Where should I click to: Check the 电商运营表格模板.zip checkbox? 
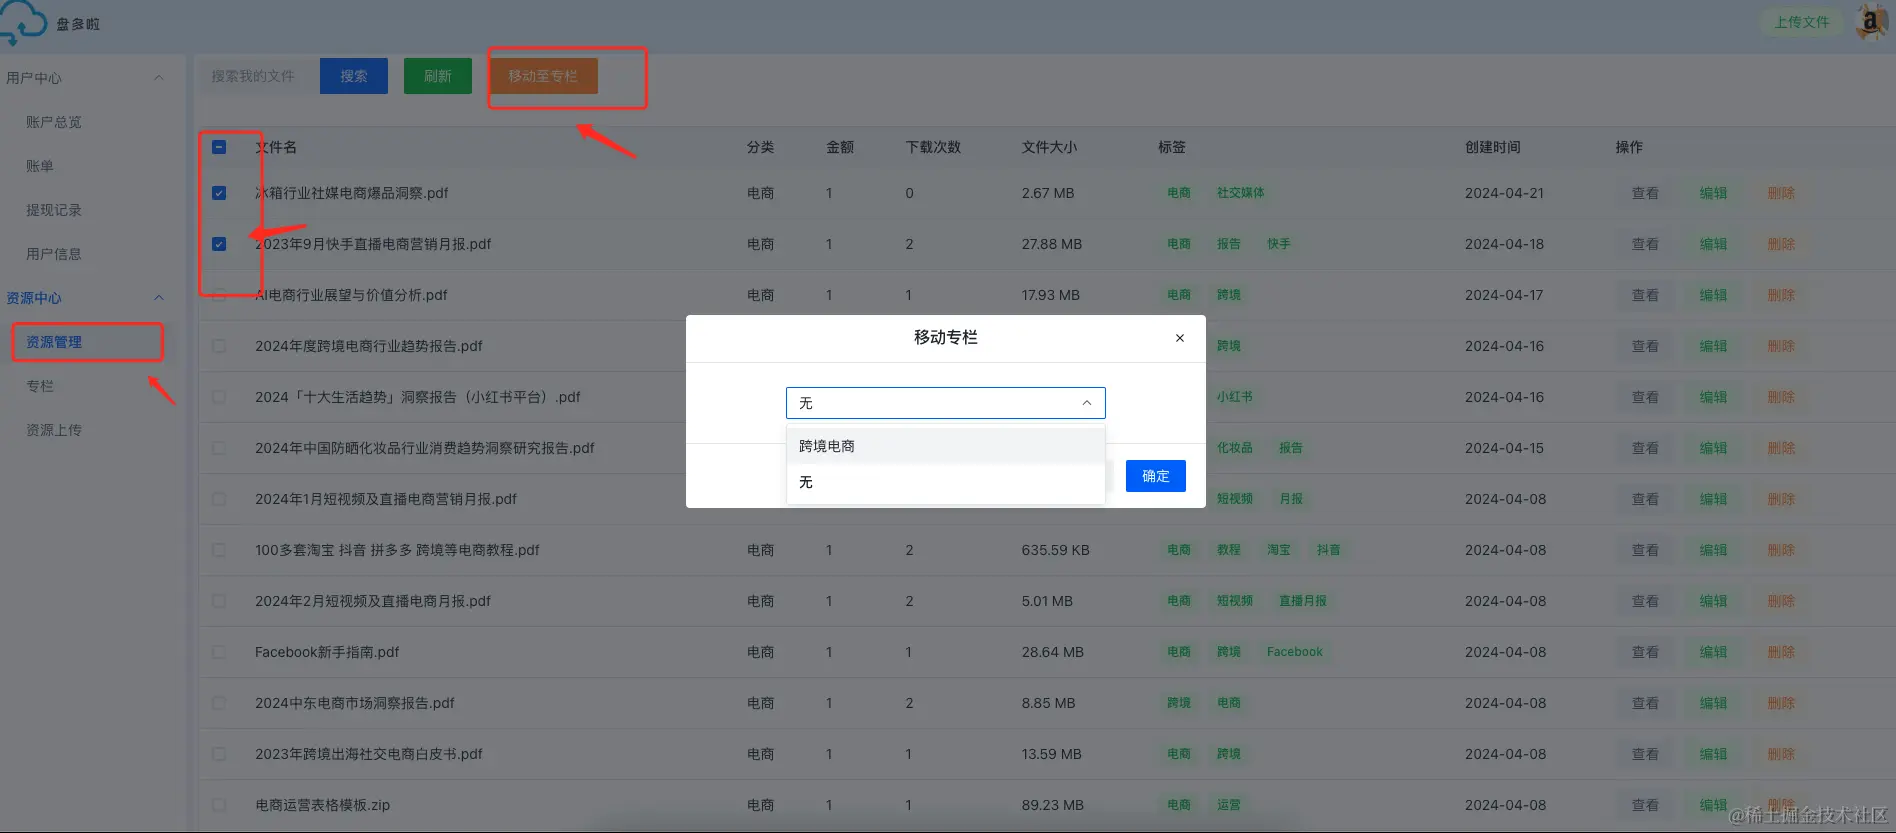tap(219, 805)
